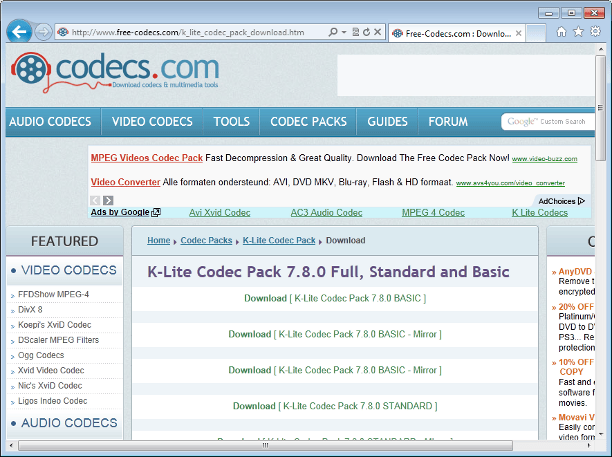Open the address bar autocomplete dropdown arrow
The image size is (612, 457).
click(x=344, y=32)
